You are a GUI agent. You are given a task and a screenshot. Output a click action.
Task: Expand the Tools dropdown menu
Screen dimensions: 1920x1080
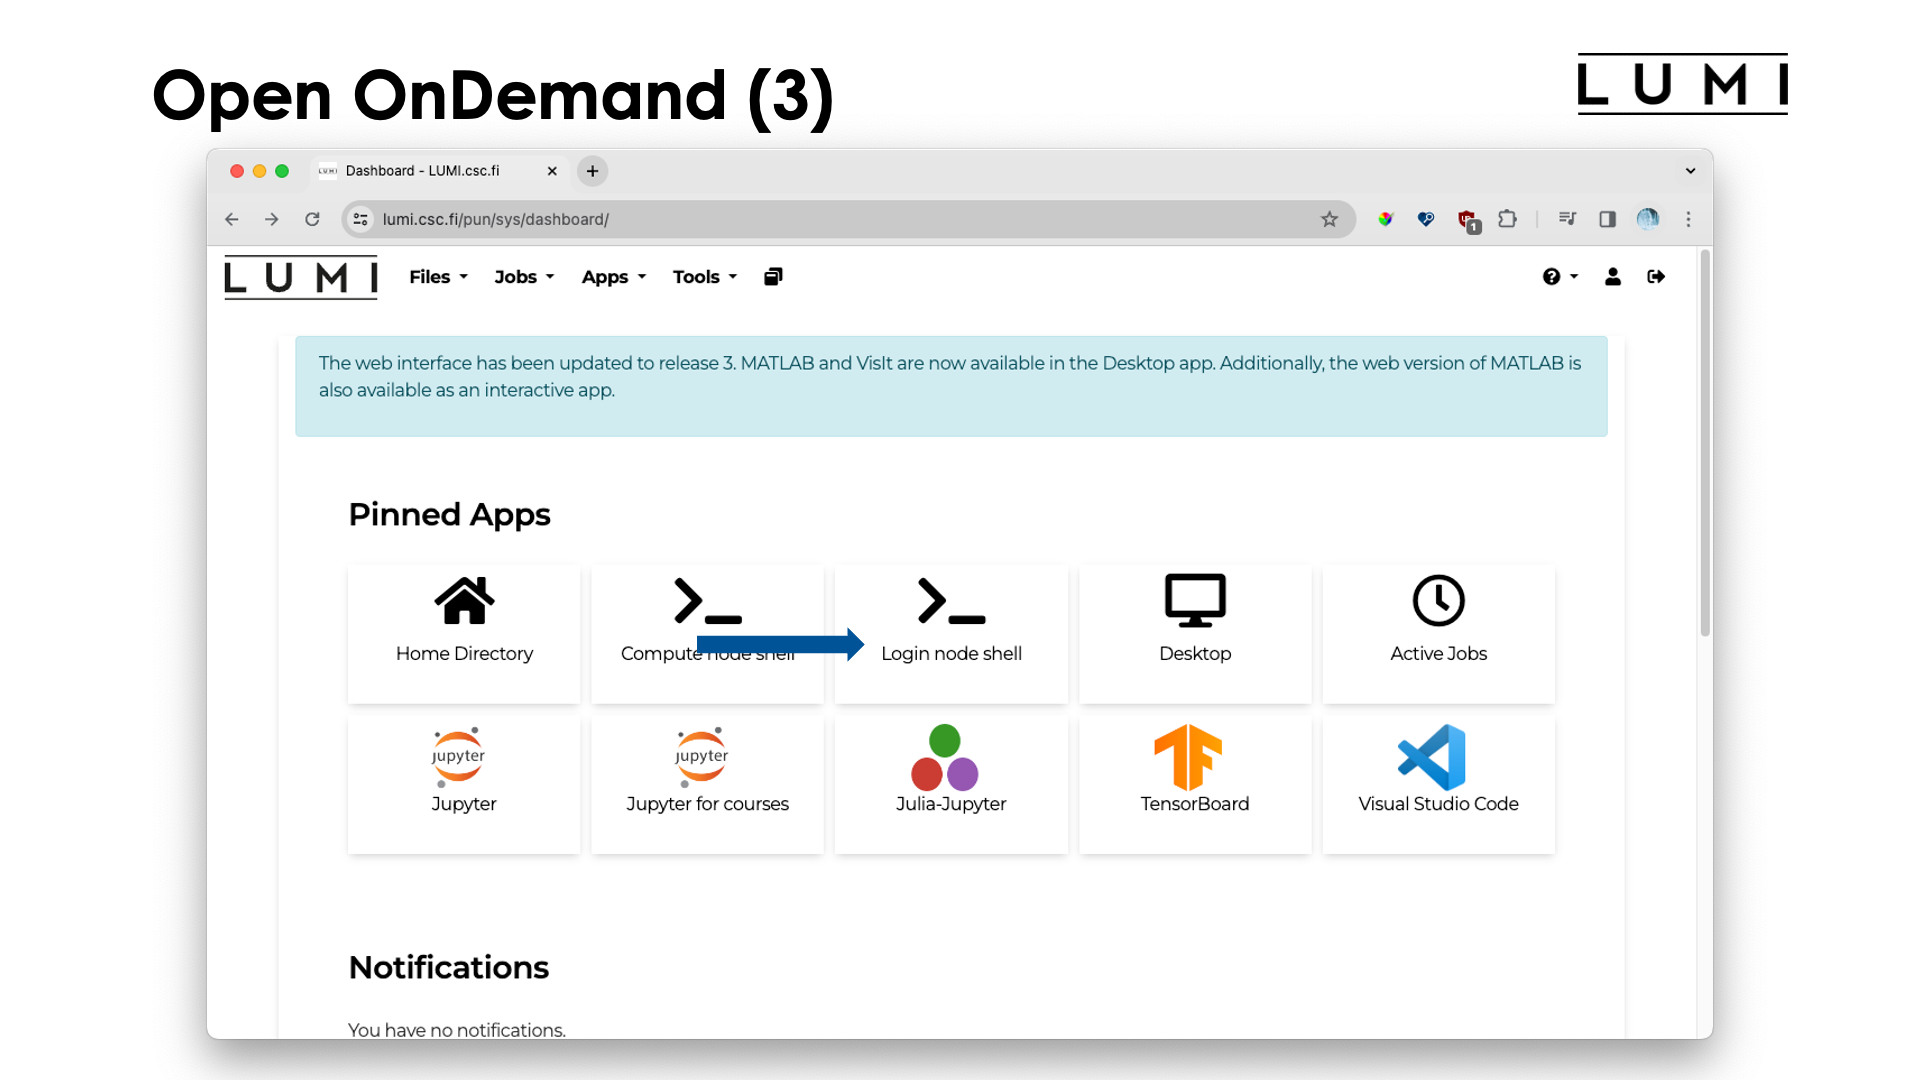coord(705,277)
